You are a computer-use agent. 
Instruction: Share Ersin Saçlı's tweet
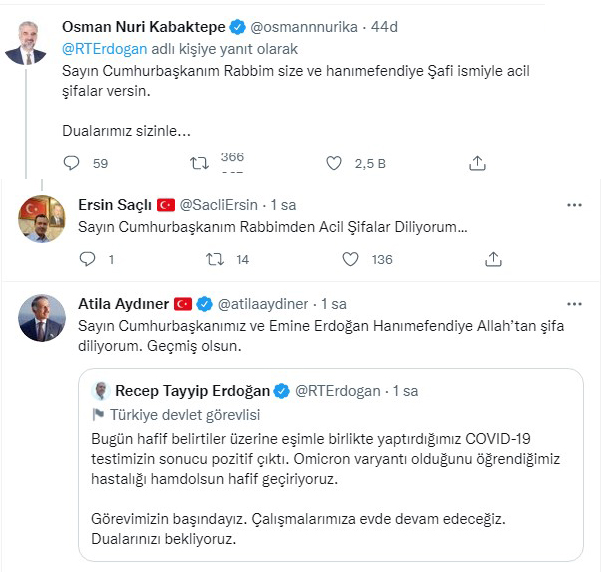coord(493,259)
